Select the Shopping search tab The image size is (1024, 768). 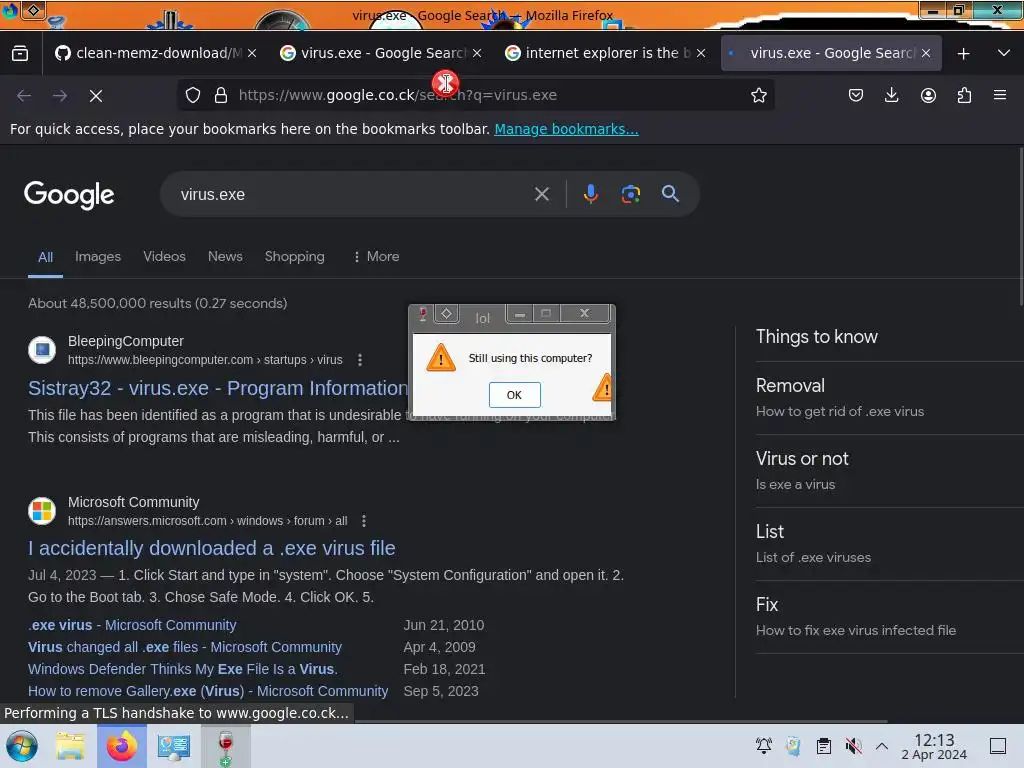[295, 257]
